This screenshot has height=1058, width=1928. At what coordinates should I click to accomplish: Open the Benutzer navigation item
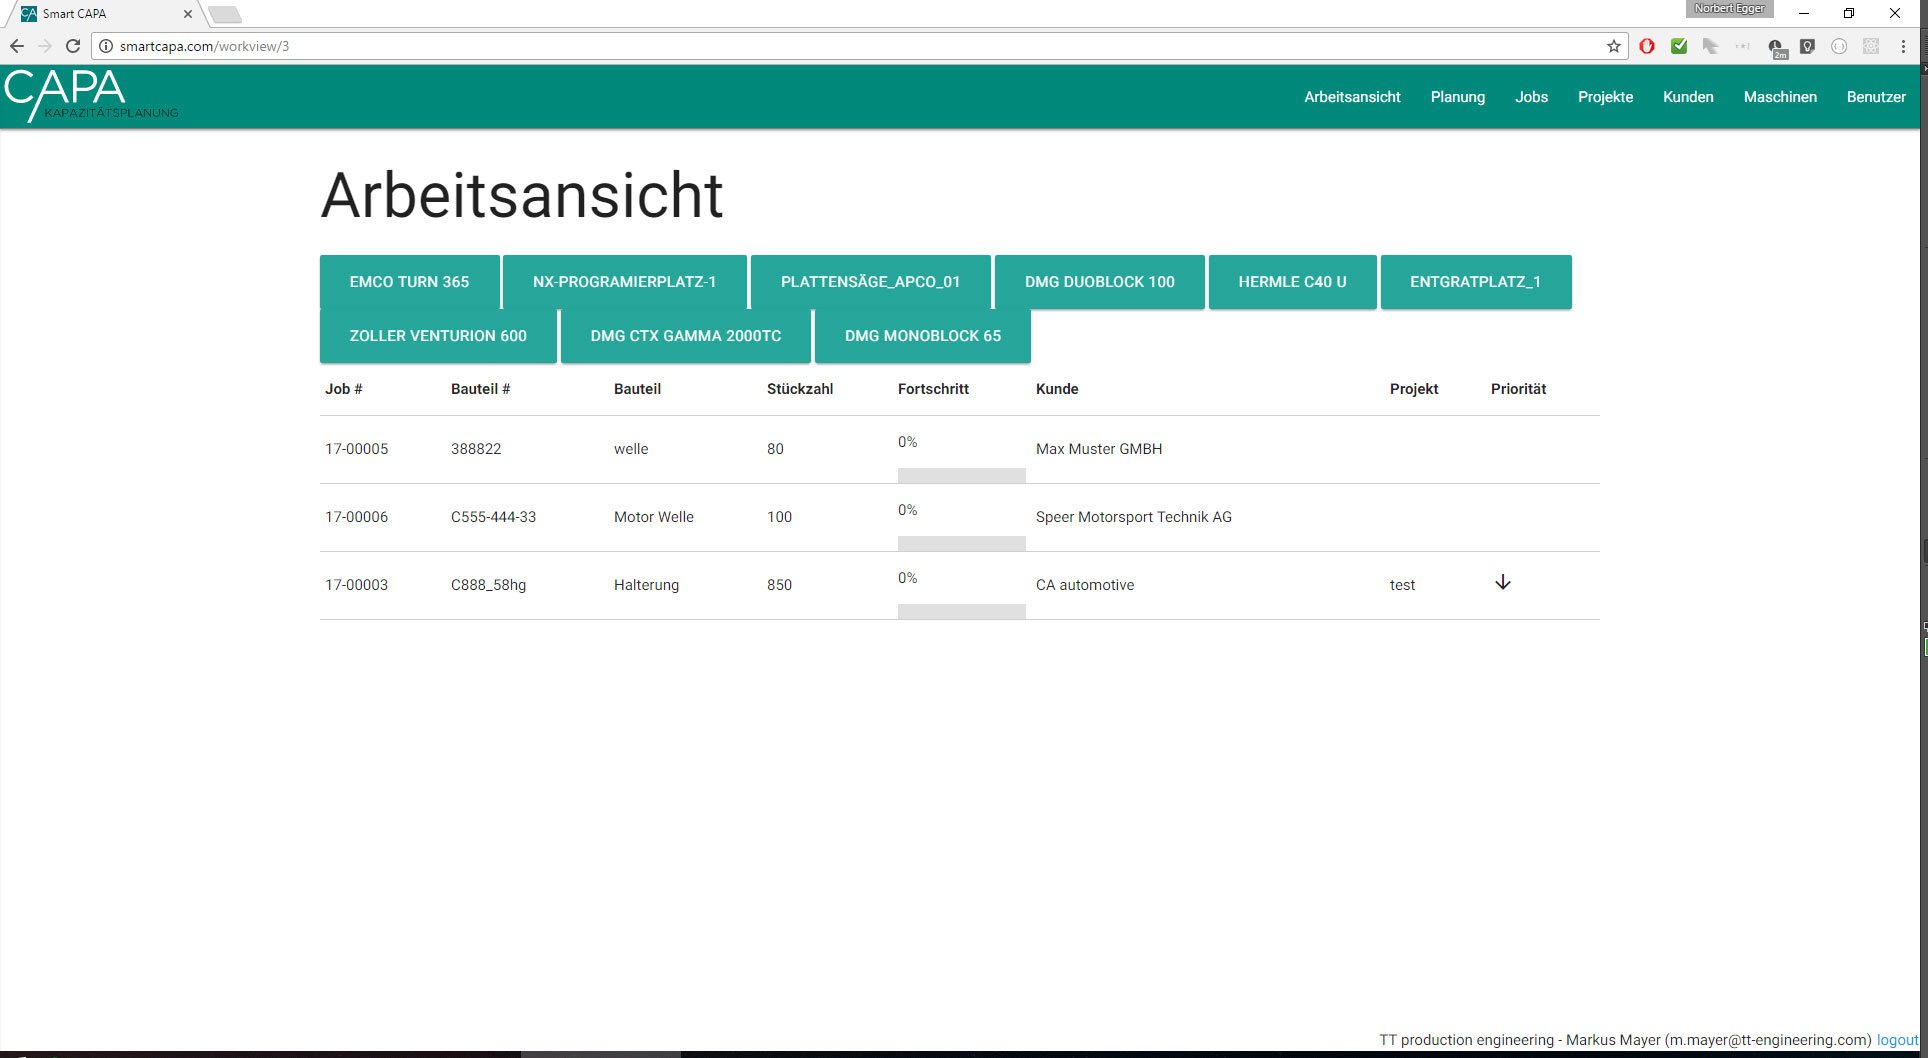click(x=1876, y=97)
